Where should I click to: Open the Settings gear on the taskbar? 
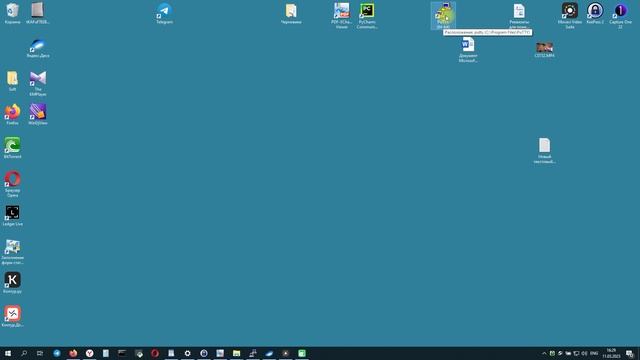click(187, 353)
